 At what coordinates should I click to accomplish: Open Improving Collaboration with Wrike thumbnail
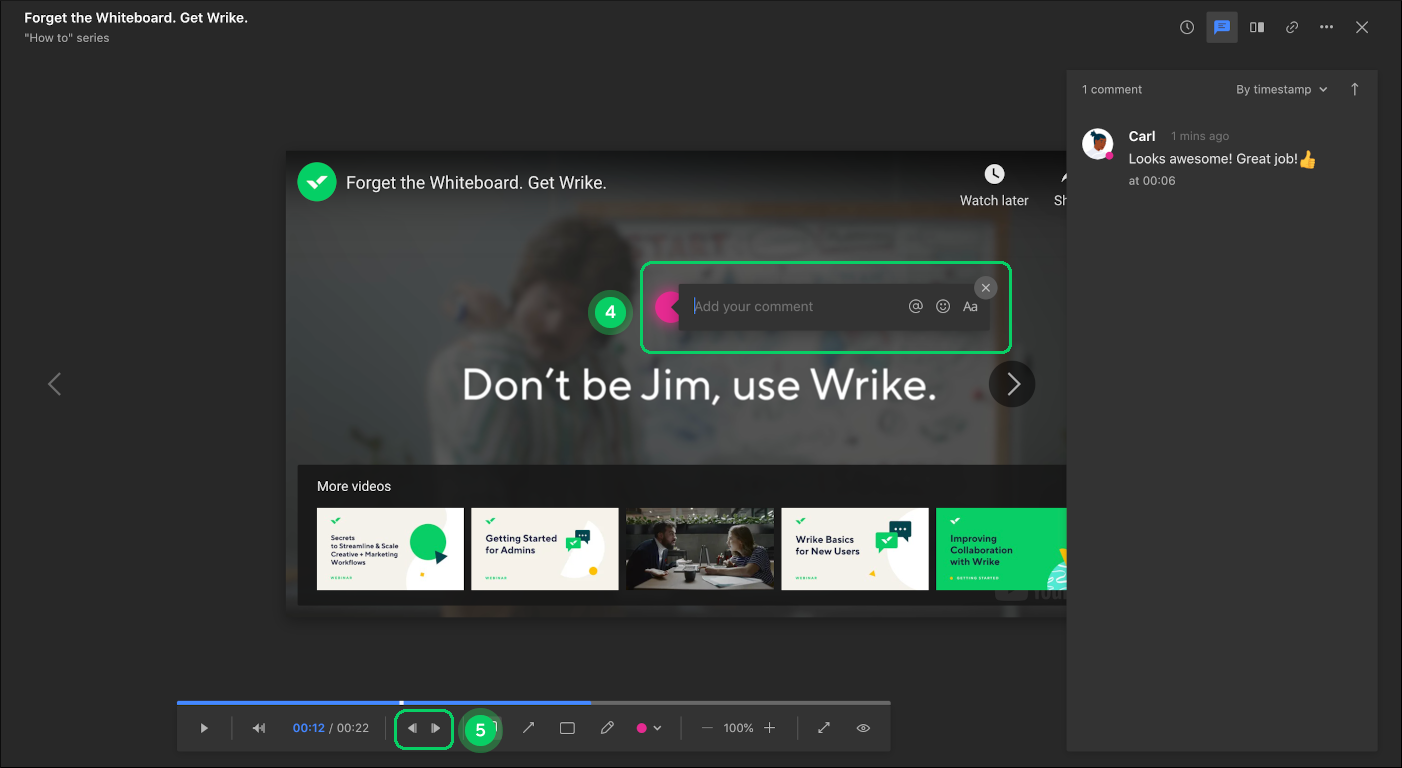click(1001, 549)
